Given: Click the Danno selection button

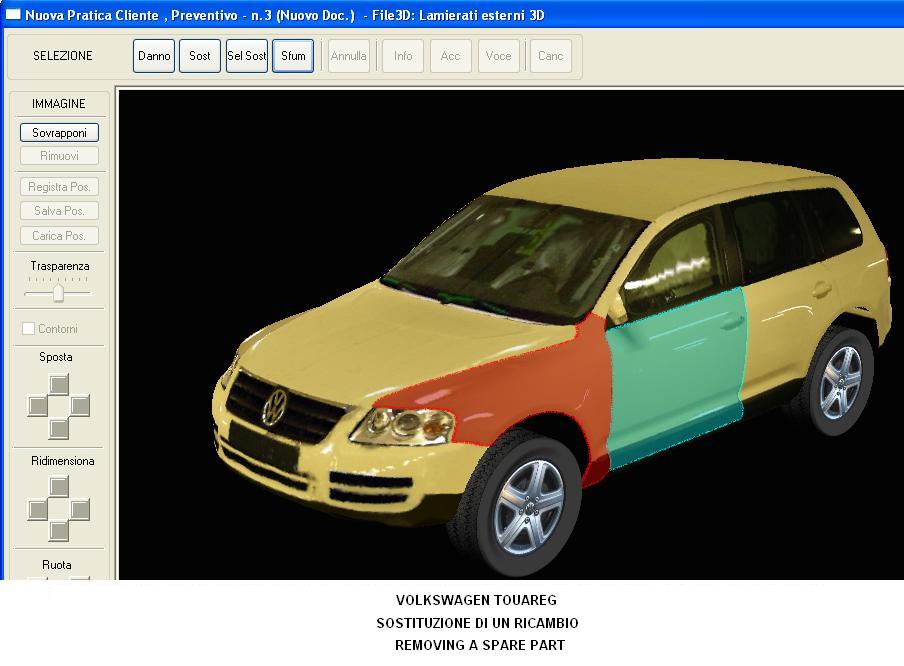Looking at the screenshot, I should coord(154,56).
